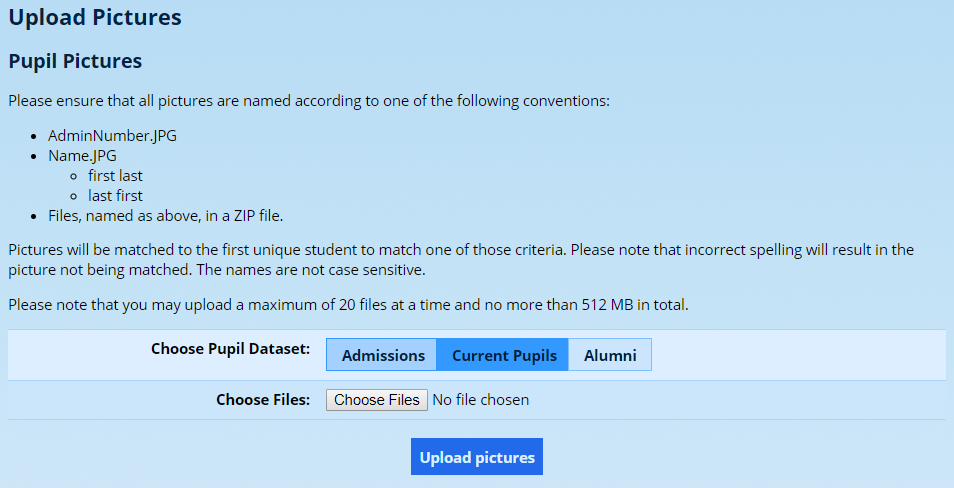Click the Pupil Pictures subheading

coord(75,61)
